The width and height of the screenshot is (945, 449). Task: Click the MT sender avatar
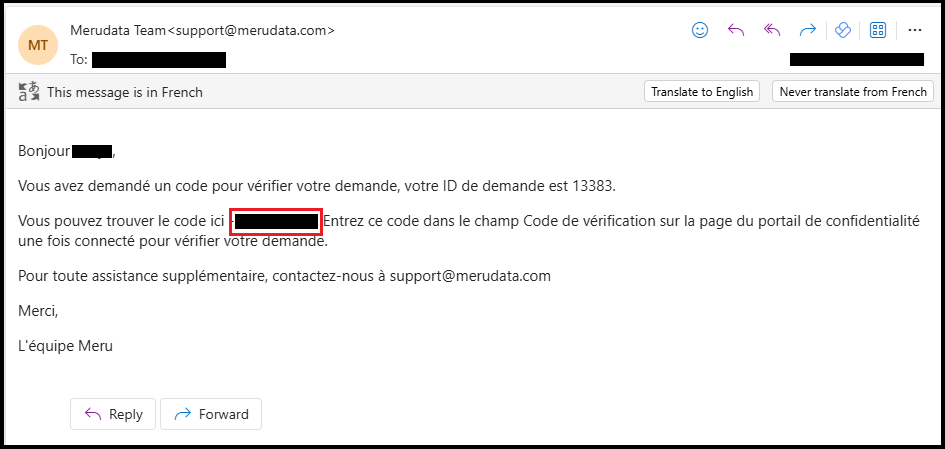[38, 45]
